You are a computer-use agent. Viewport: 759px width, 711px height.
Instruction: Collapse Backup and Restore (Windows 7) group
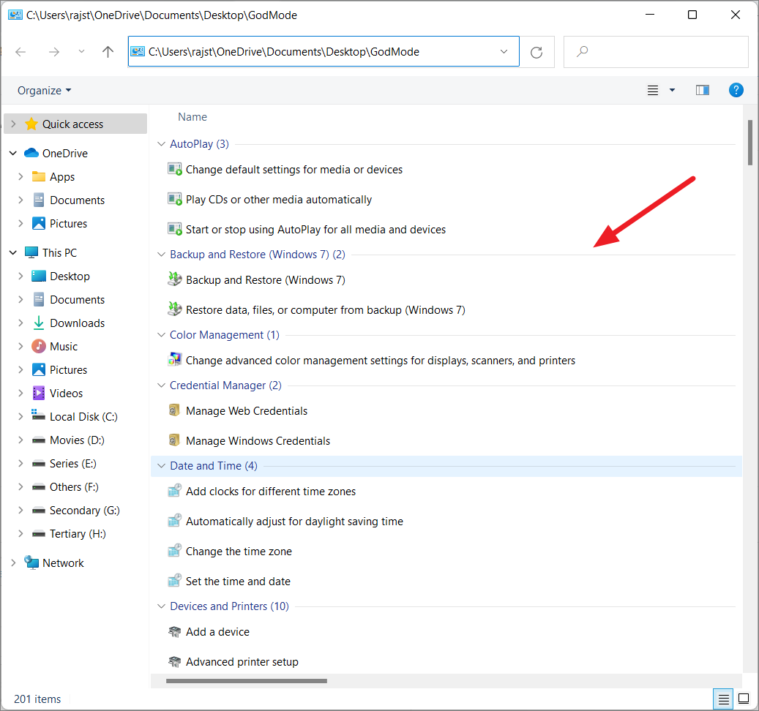(161, 254)
